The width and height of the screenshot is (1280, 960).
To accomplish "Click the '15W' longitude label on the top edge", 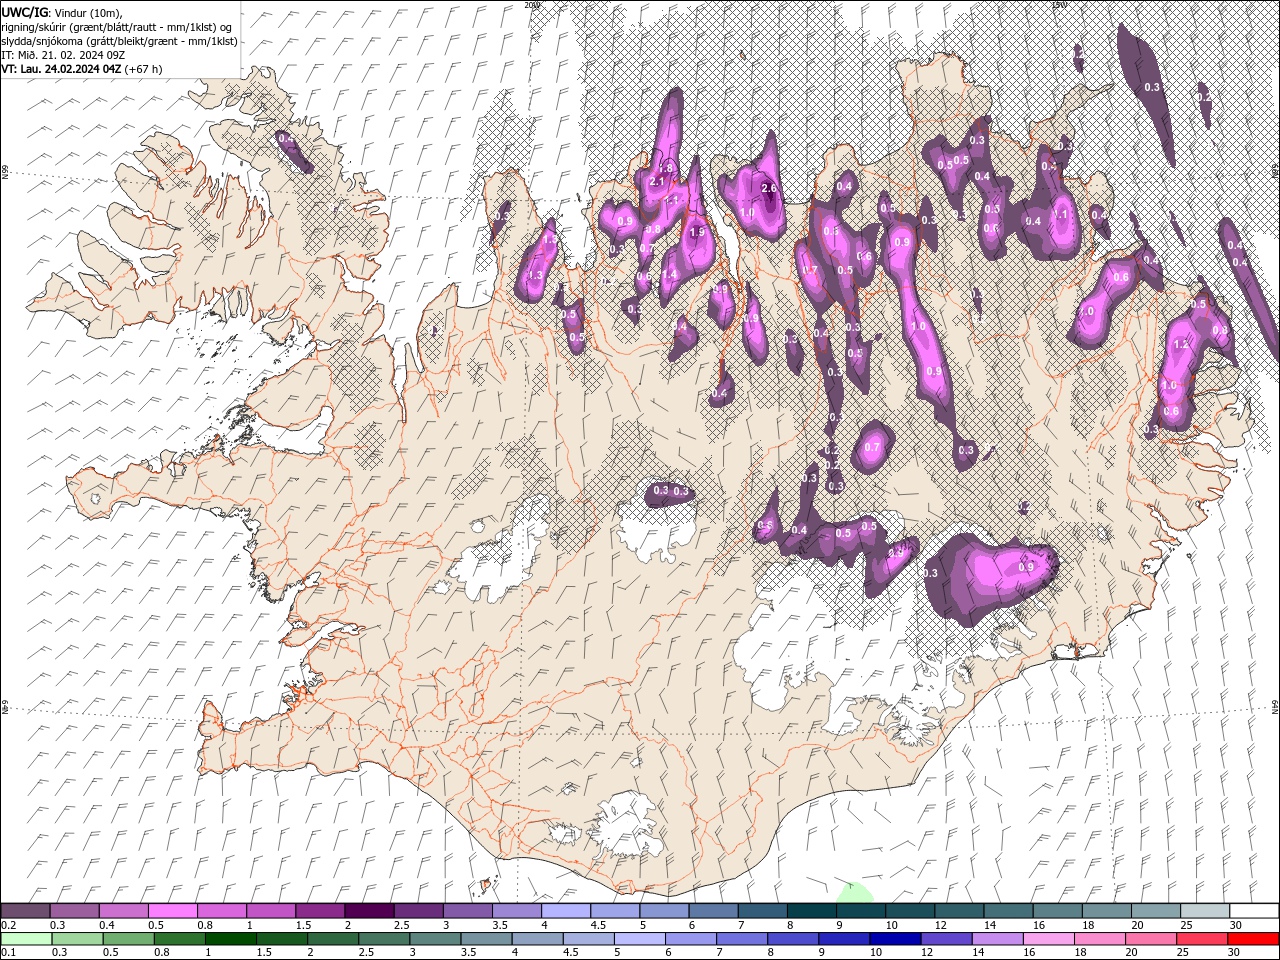I will [1059, 5].
